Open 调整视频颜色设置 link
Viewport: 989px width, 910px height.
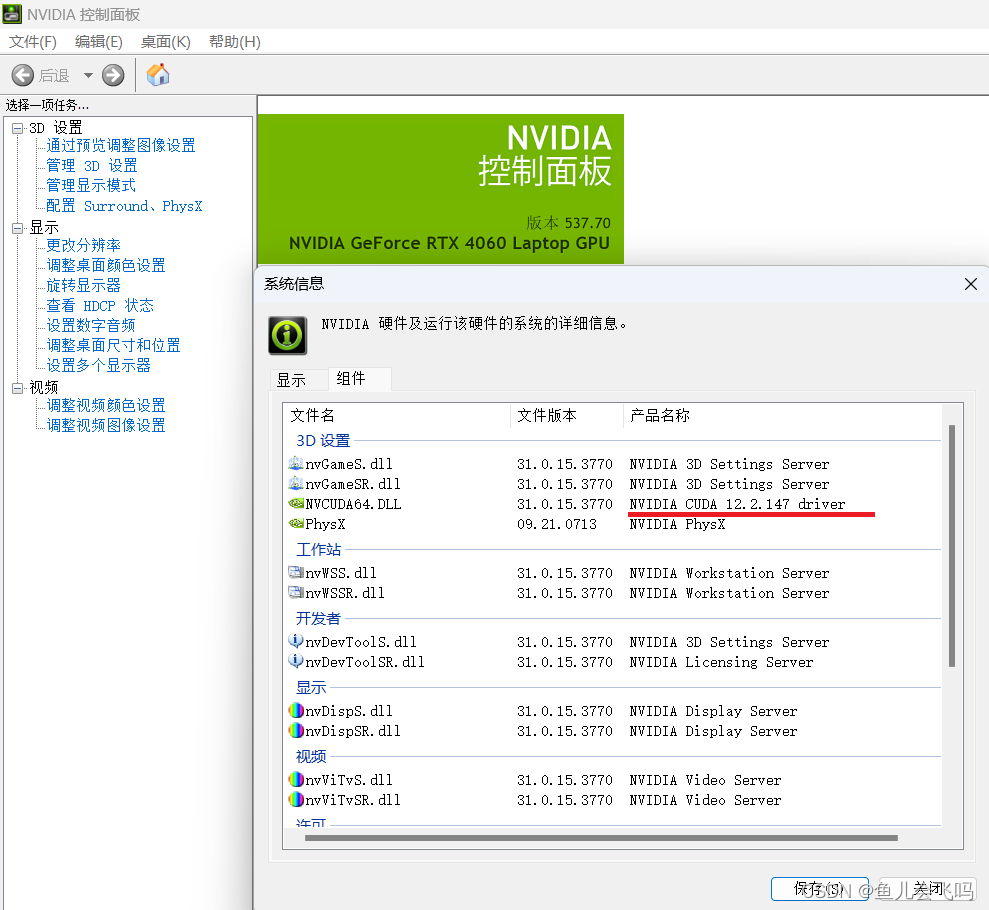click(105, 405)
